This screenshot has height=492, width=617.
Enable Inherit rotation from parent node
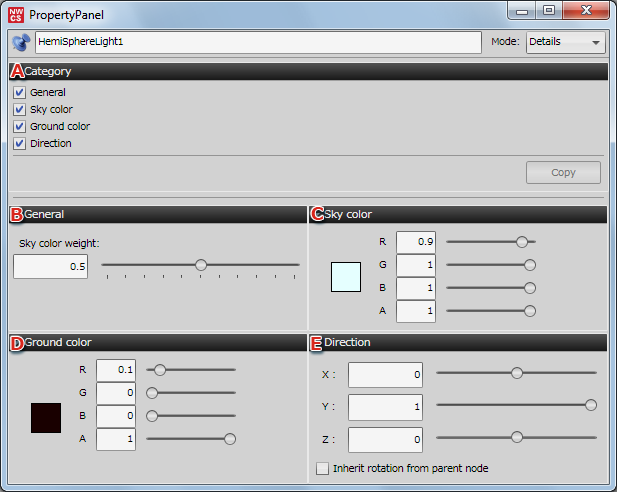[x=322, y=468]
